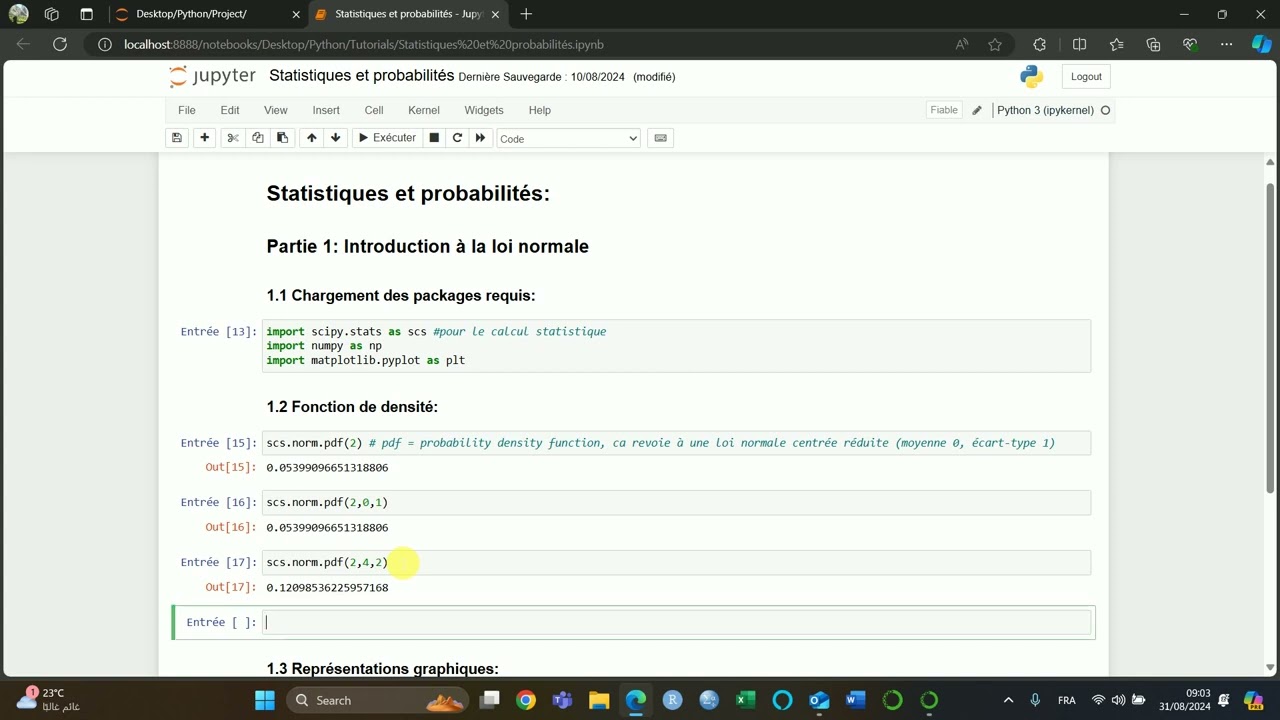Screen dimensions: 1280x720
Task: Toggle split screen in Edge
Action: (x=1079, y=44)
